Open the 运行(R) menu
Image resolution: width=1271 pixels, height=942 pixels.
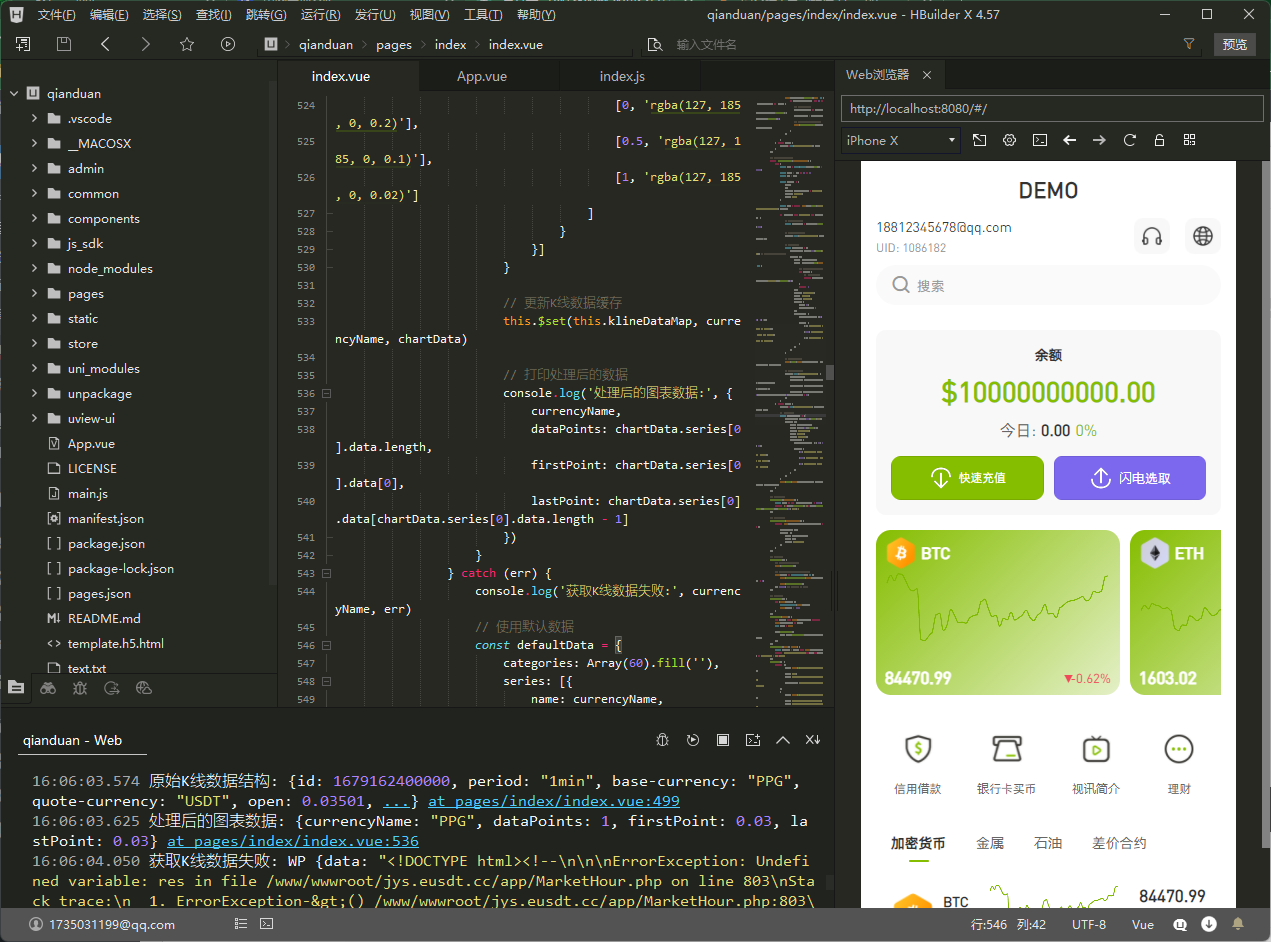[320, 15]
